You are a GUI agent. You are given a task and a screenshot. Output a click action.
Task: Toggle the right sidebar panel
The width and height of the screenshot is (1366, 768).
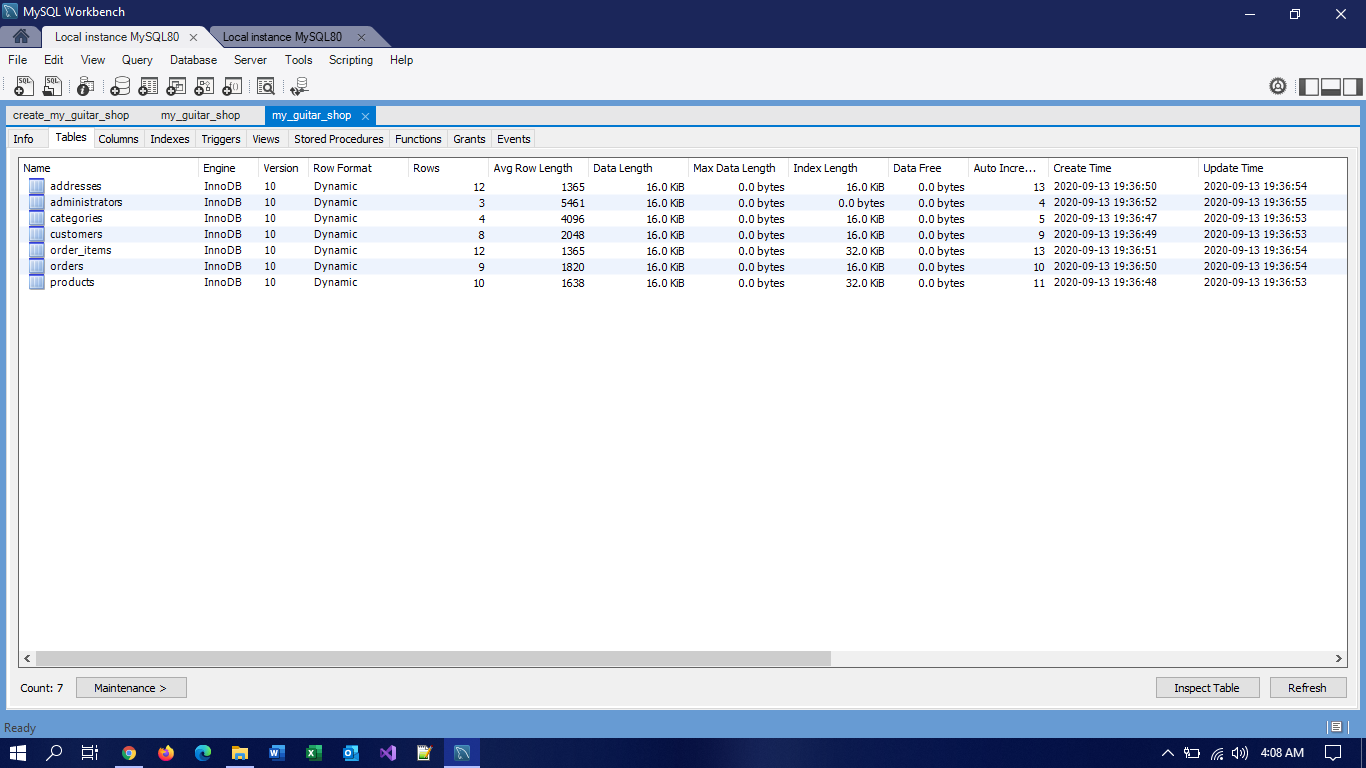(x=1353, y=86)
